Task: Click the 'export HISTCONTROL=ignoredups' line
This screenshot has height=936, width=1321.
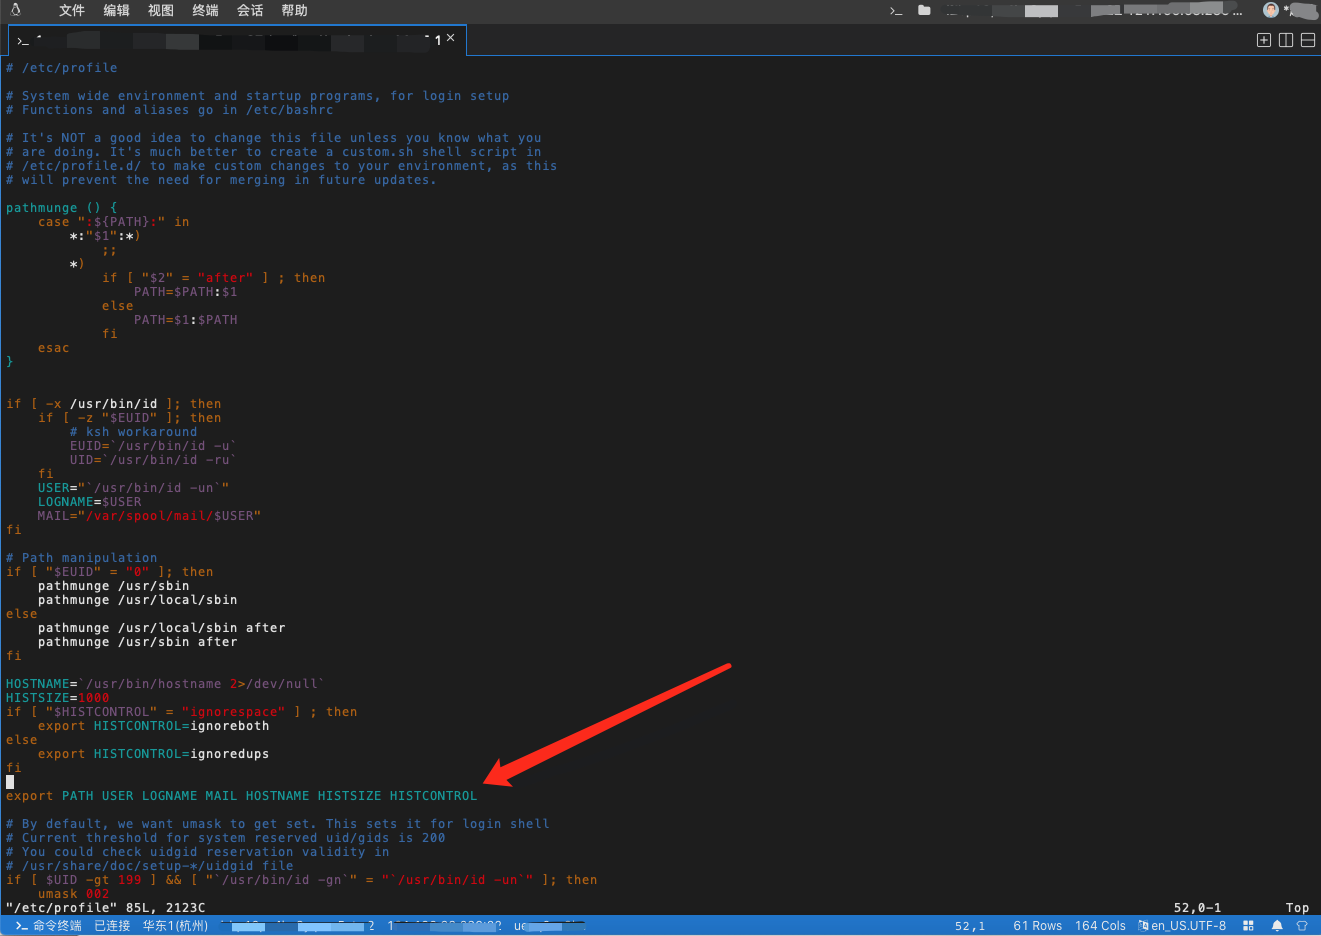Action: [154, 754]
